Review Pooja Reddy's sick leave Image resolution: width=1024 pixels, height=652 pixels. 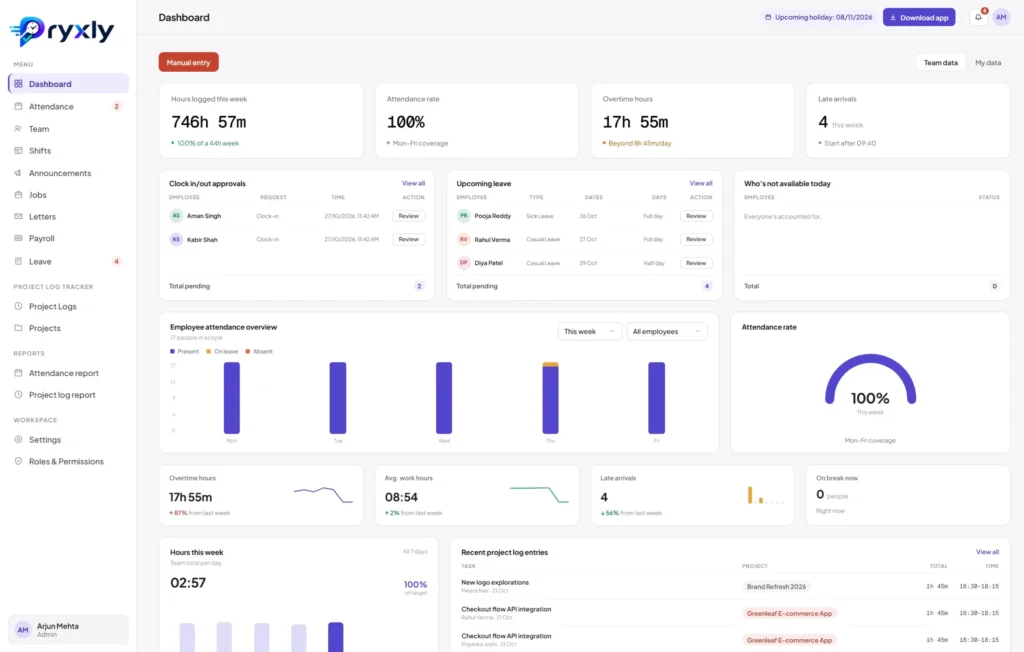(x=696, y=216)
